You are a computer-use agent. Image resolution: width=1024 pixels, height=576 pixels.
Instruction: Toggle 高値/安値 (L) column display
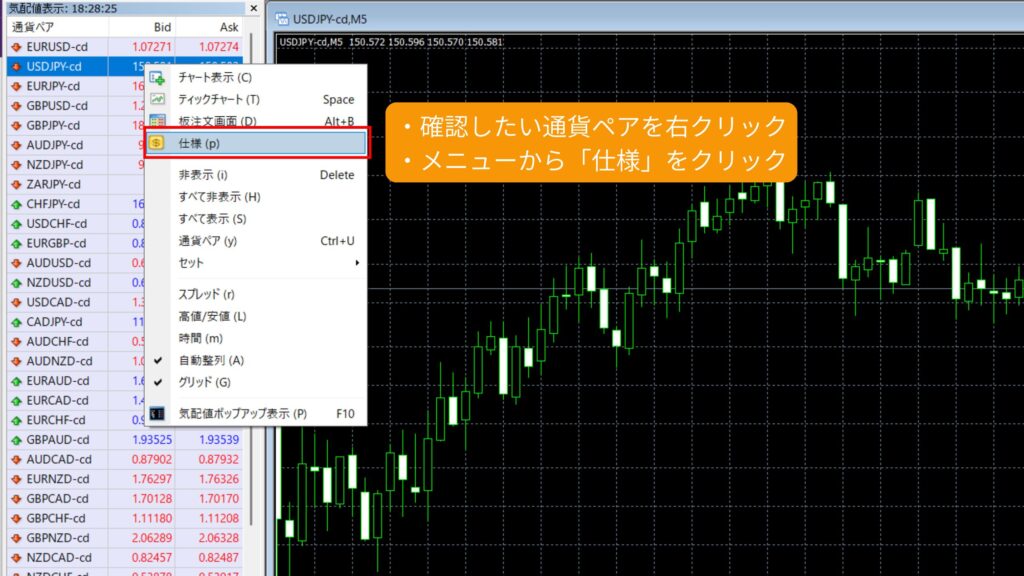tap(212, 316)
